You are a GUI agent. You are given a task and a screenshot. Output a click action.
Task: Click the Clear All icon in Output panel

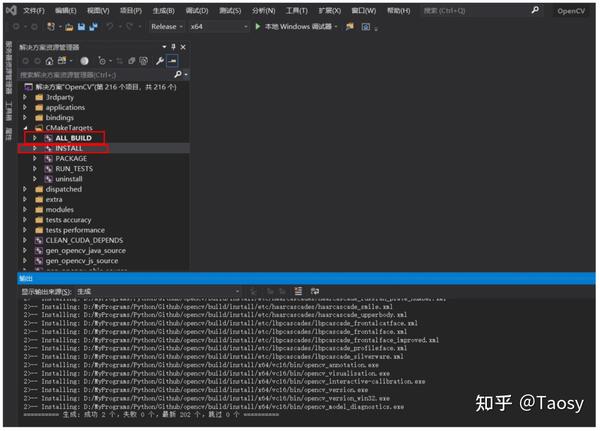tap(298, 291)
